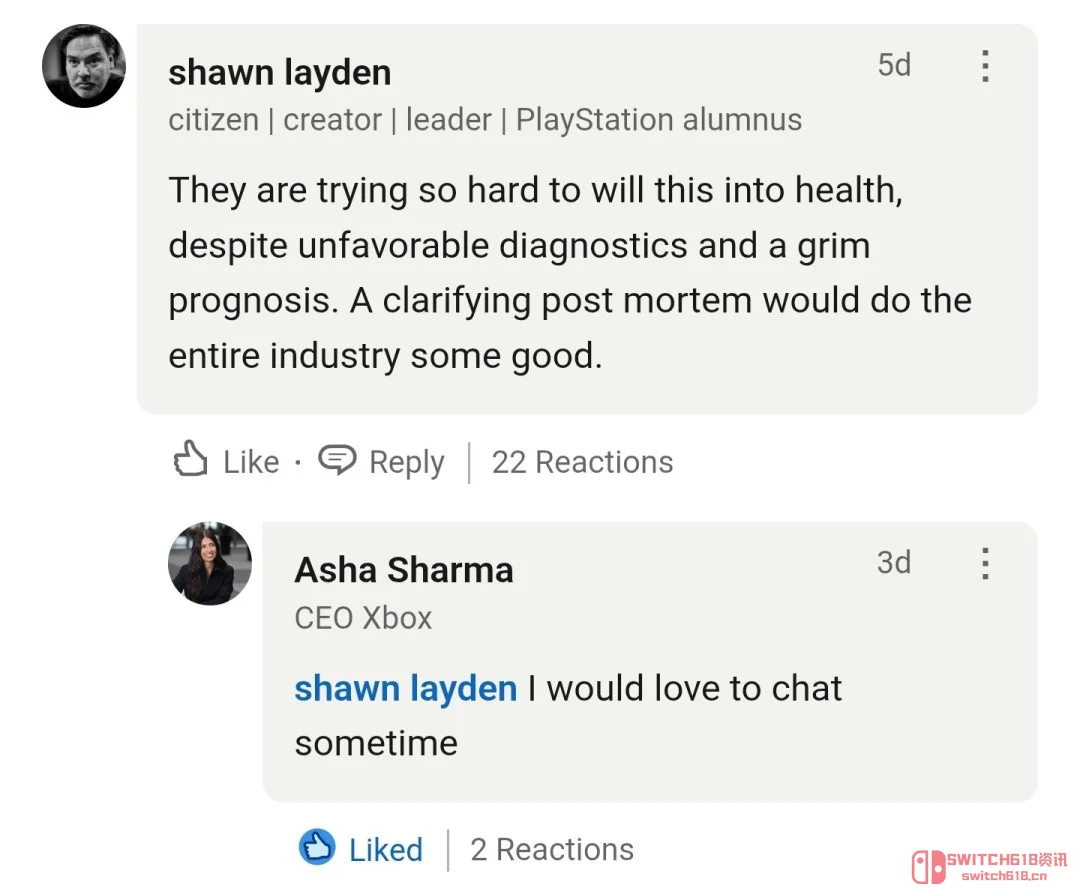Click the Like thumbs-up icon under shawn layden's comment
1080x894 pixels.
(192, 460)
